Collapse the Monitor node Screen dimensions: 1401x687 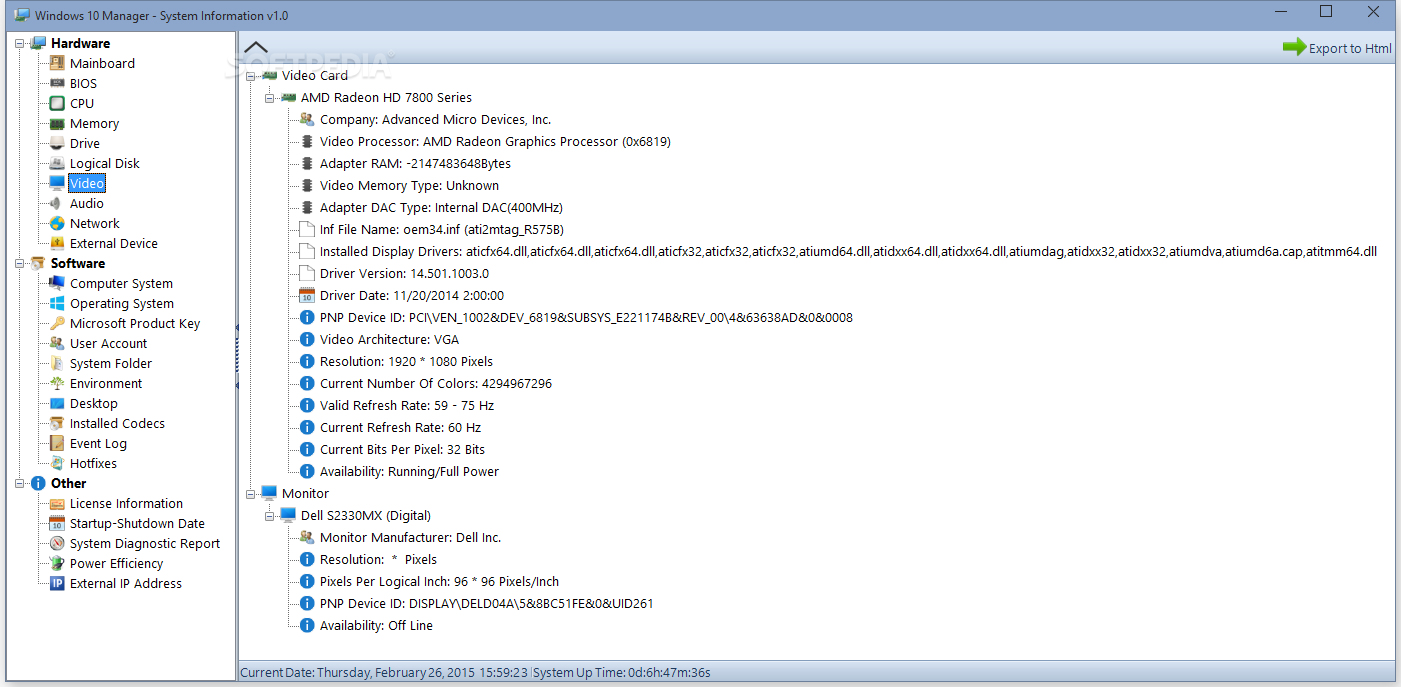click(250, 493)
